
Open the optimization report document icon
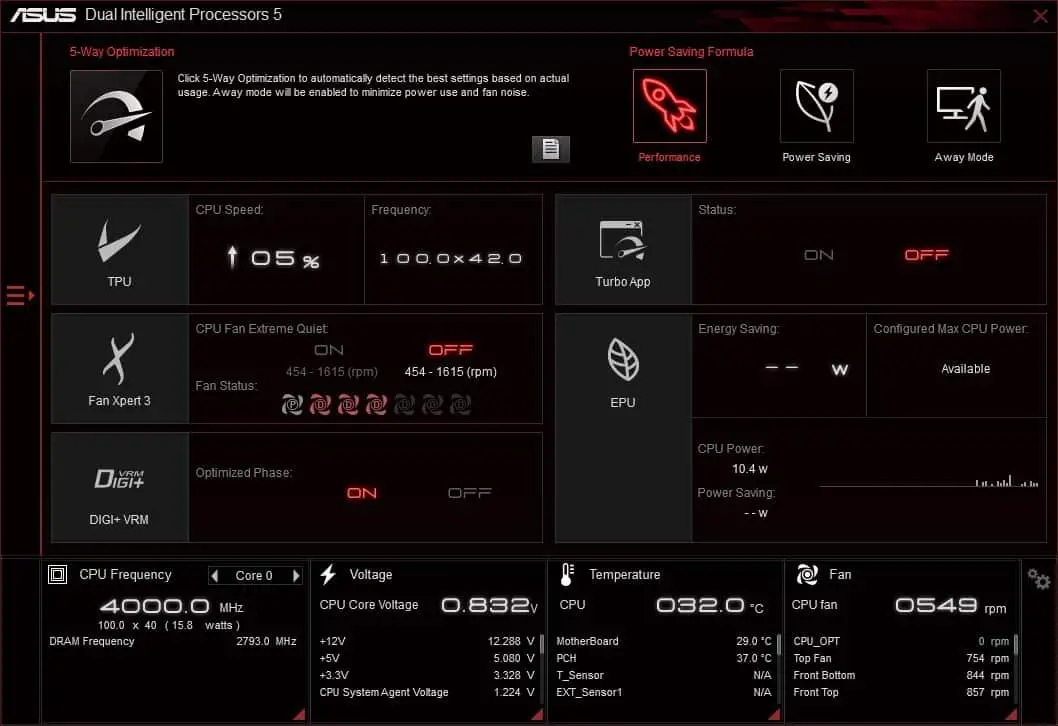[x=551, y=148]
